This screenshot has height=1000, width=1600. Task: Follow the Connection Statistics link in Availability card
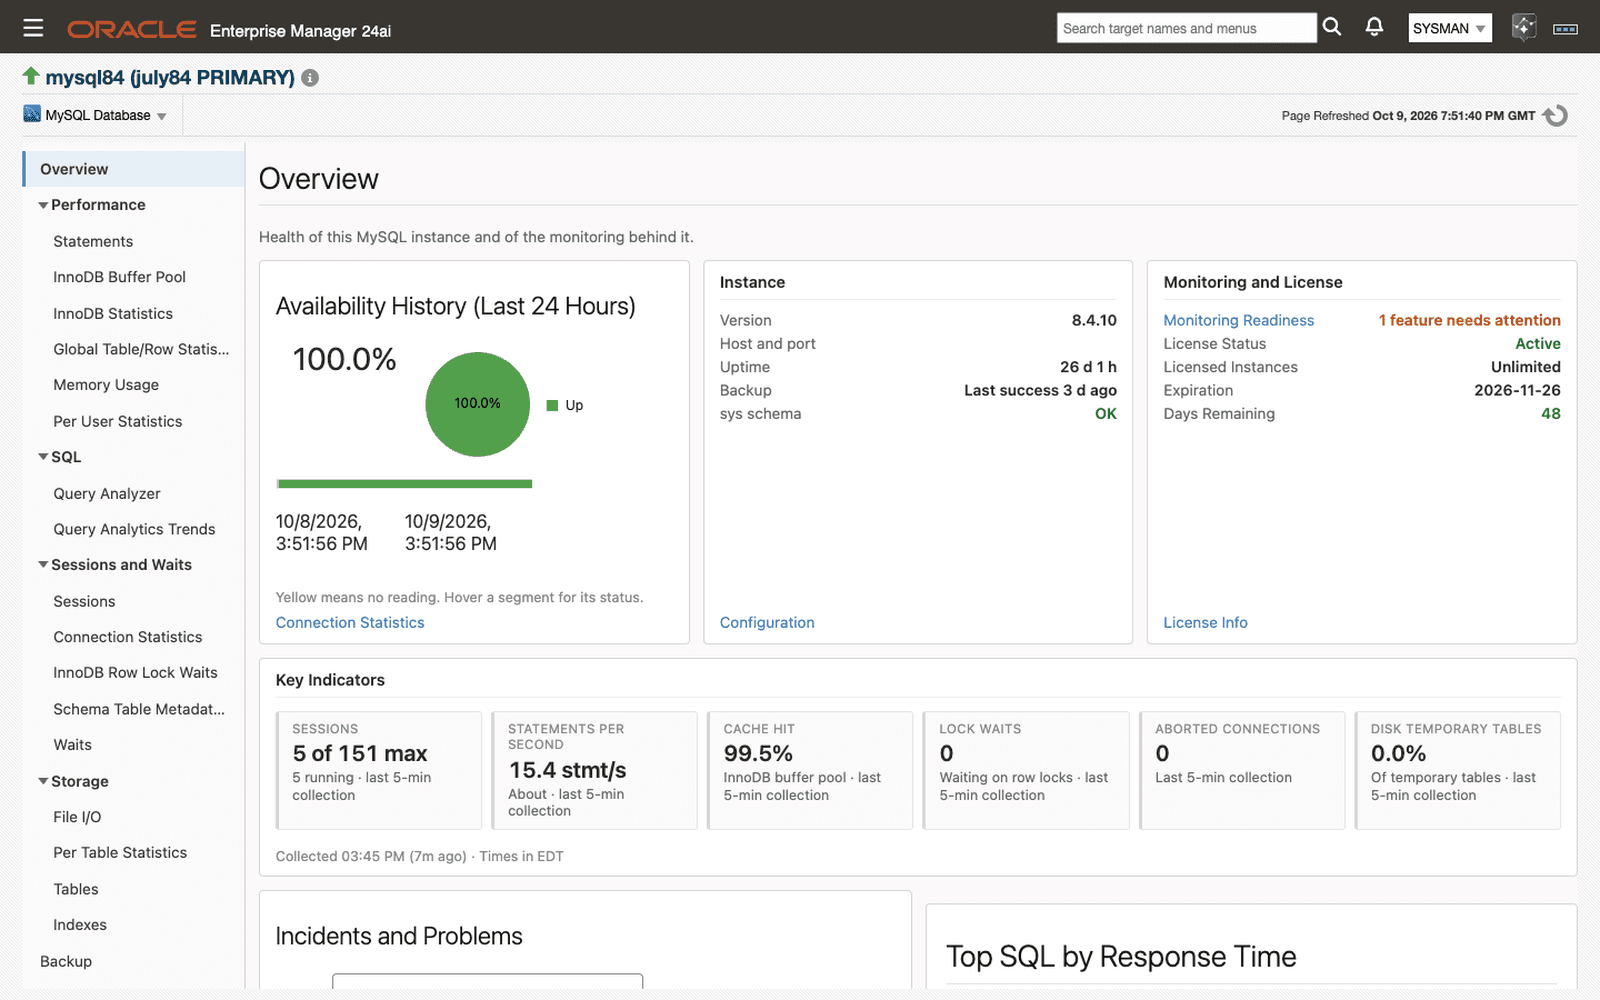point(350,622)
